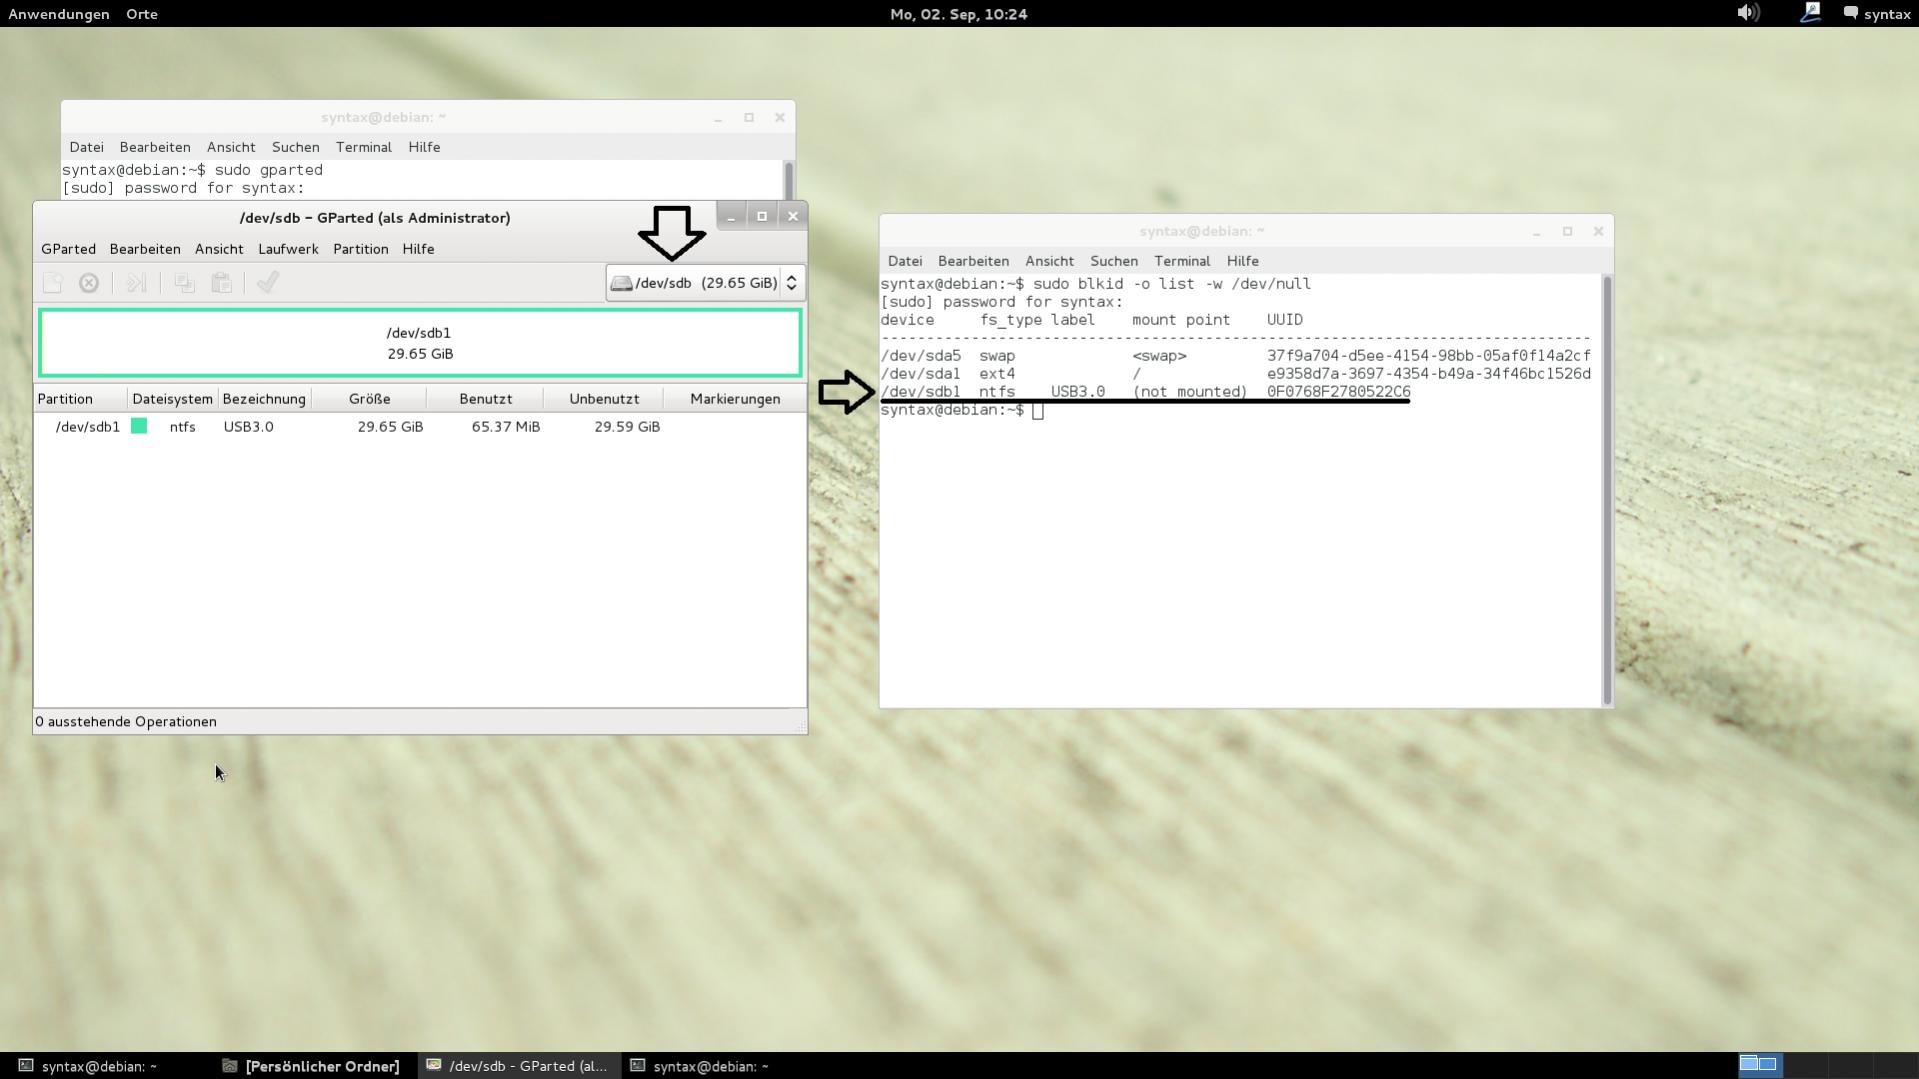Click the UUID 0F0768F2780522C6 in the terminal

[1339, 392]
